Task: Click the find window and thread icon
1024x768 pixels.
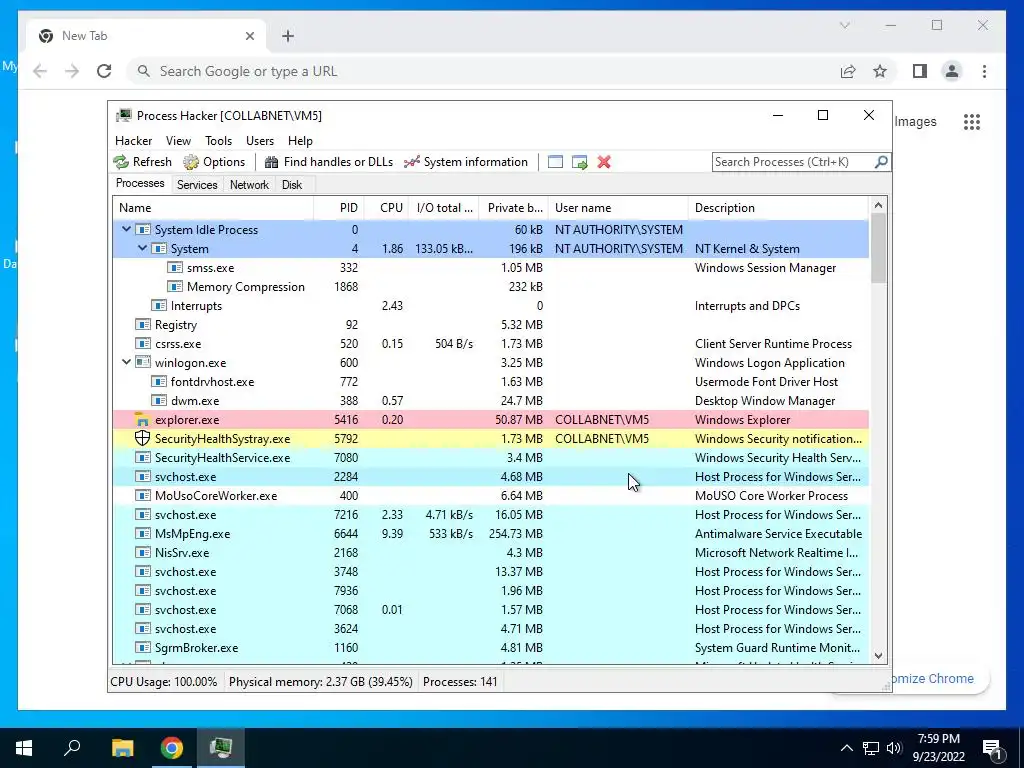Action: tap(579, 162)
